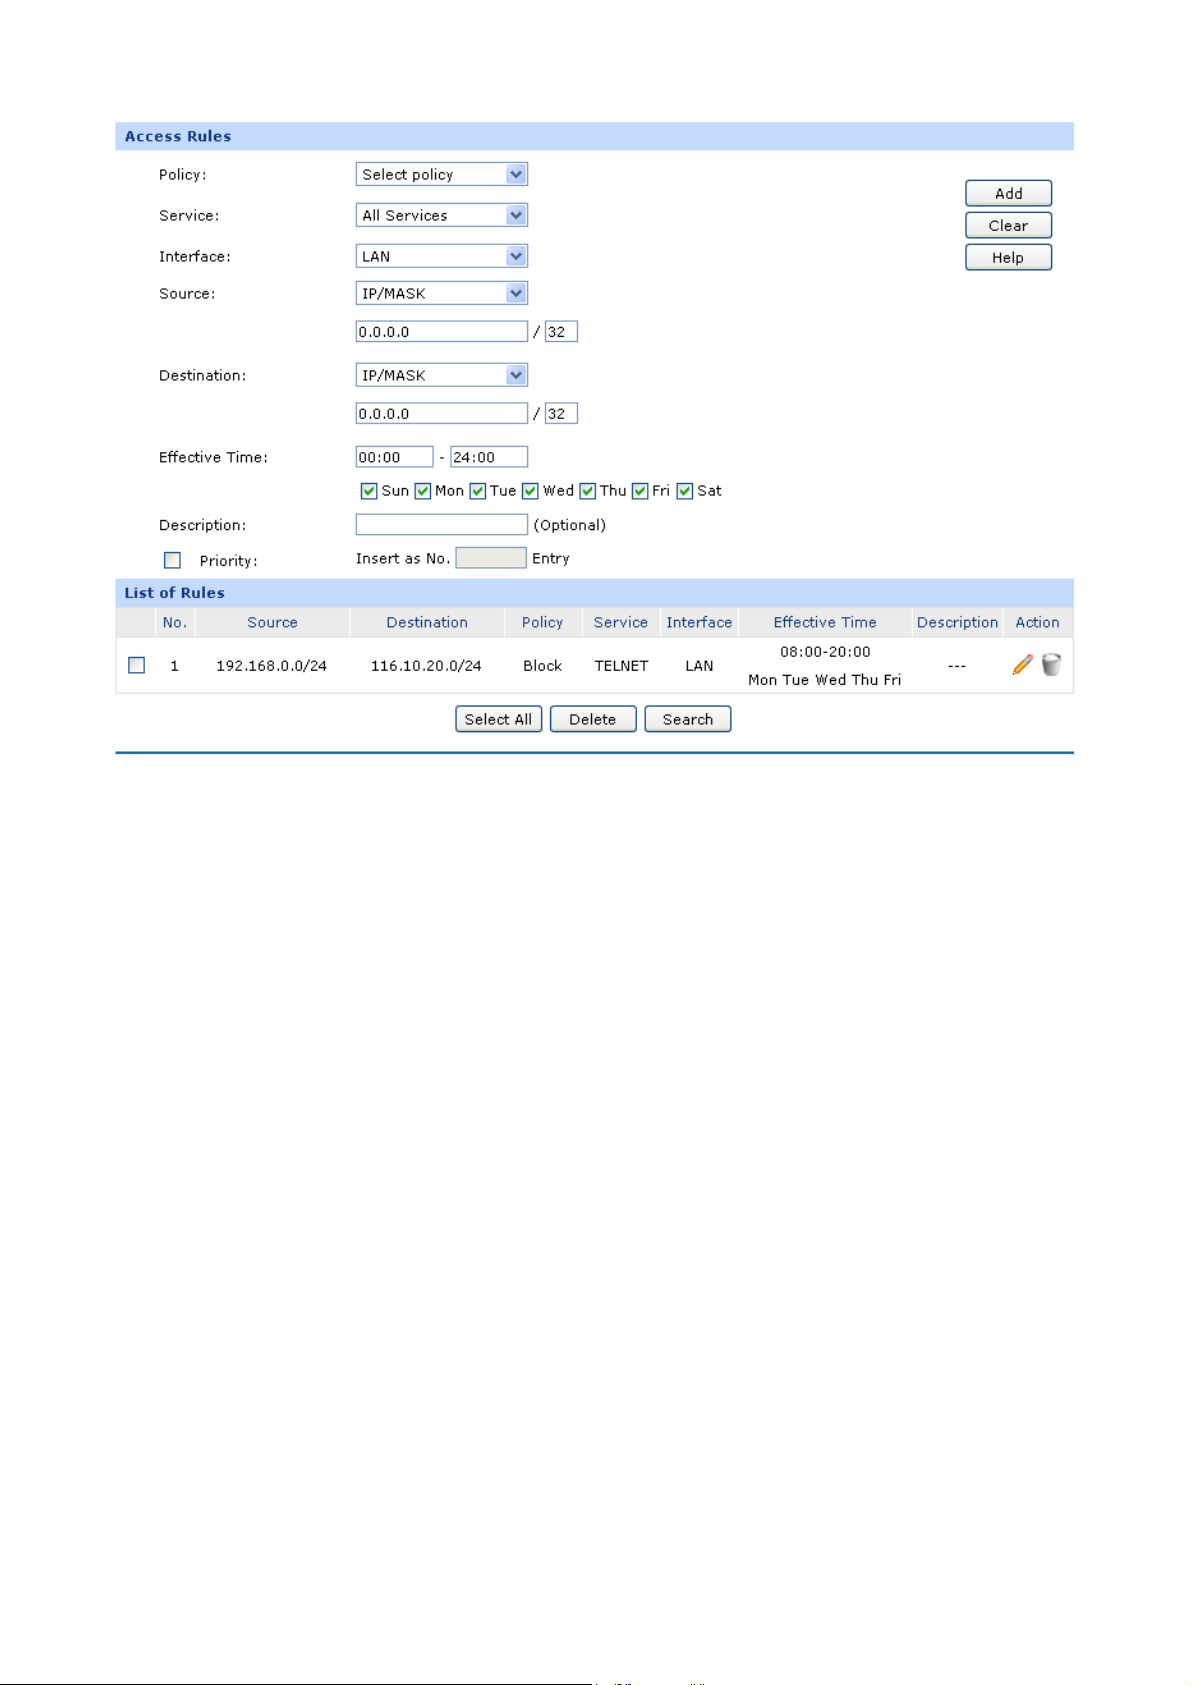Delete rule 1 using trash icon
The image size is (1191, 1685).
point(1051,665)
